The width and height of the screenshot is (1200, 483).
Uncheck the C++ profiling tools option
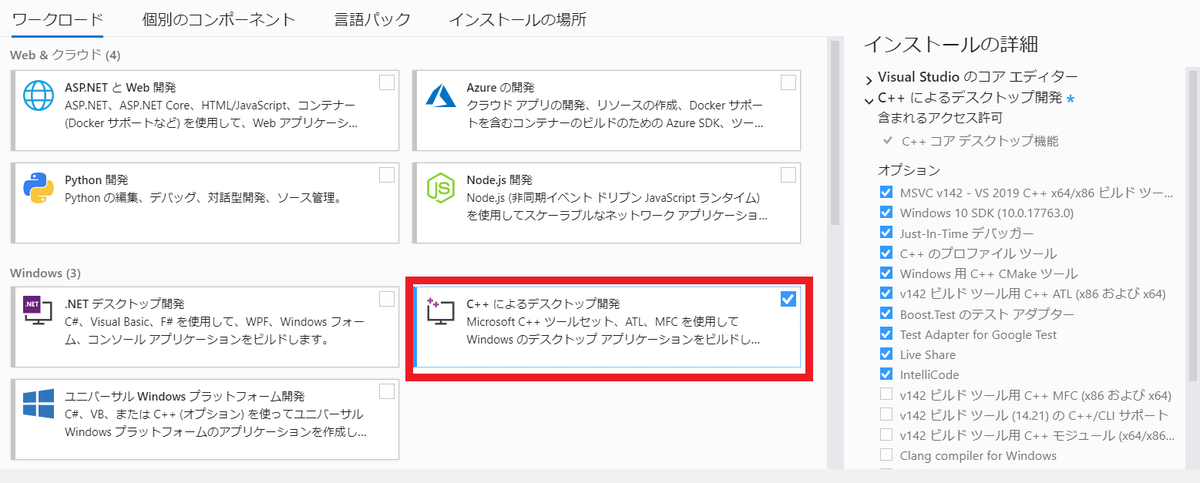point(886,253)
